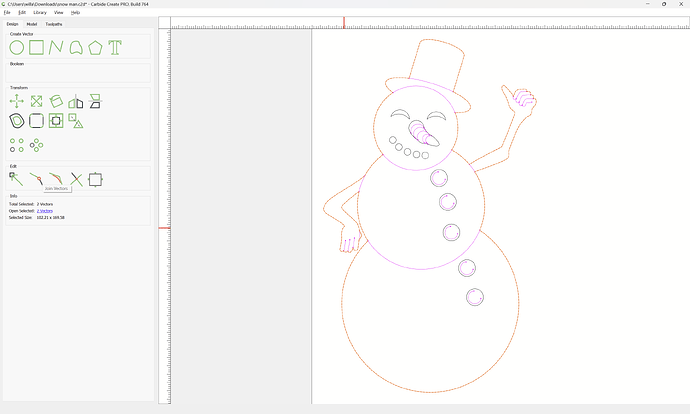Screen dimensions: 690x414
Task: Open the Linear Array tool
Action: tap(17, 145)
